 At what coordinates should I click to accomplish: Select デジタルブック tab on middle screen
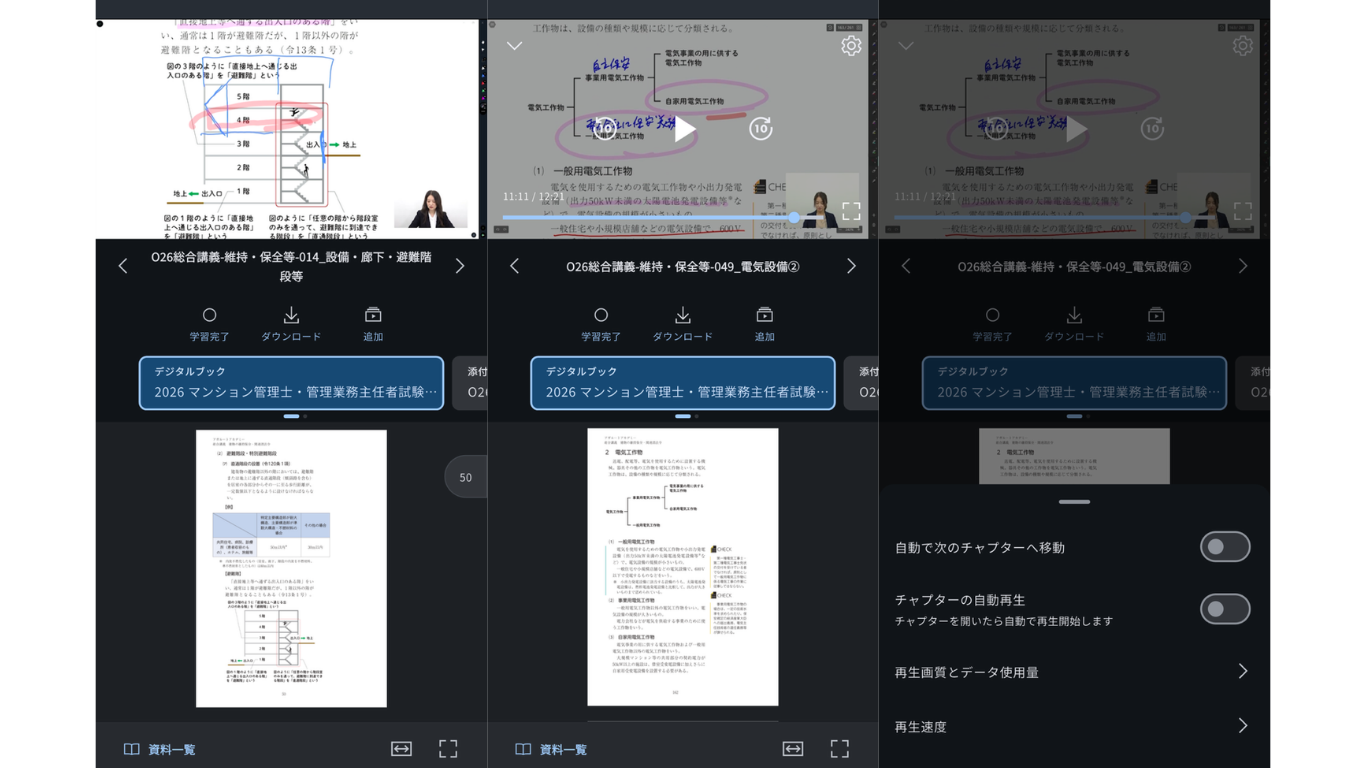(x=683, y=383)
